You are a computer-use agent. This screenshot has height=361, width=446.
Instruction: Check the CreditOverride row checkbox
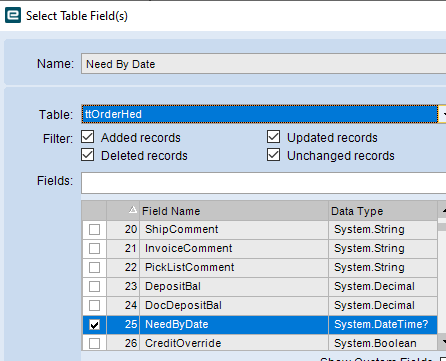pyautogui.click(x=94, y=343)
